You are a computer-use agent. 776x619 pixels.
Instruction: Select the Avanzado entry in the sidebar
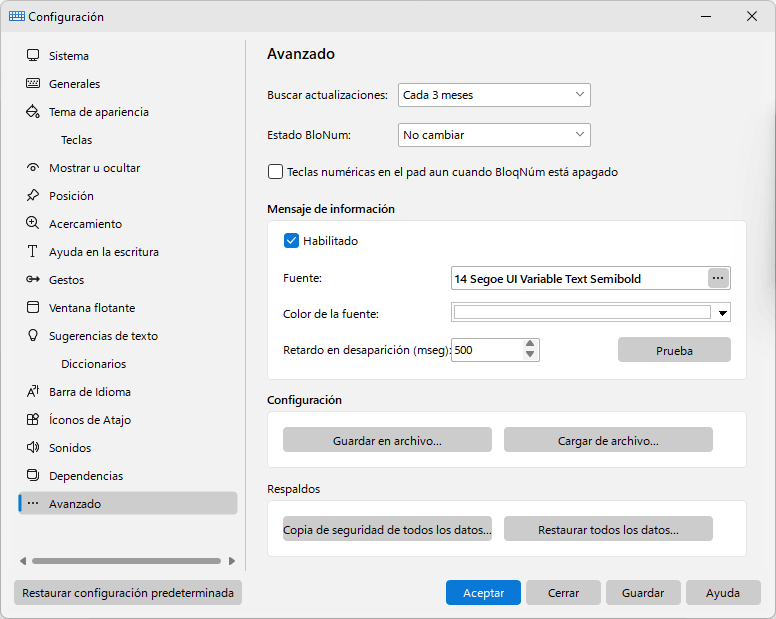pyautogui.click(x=128, y=503)
